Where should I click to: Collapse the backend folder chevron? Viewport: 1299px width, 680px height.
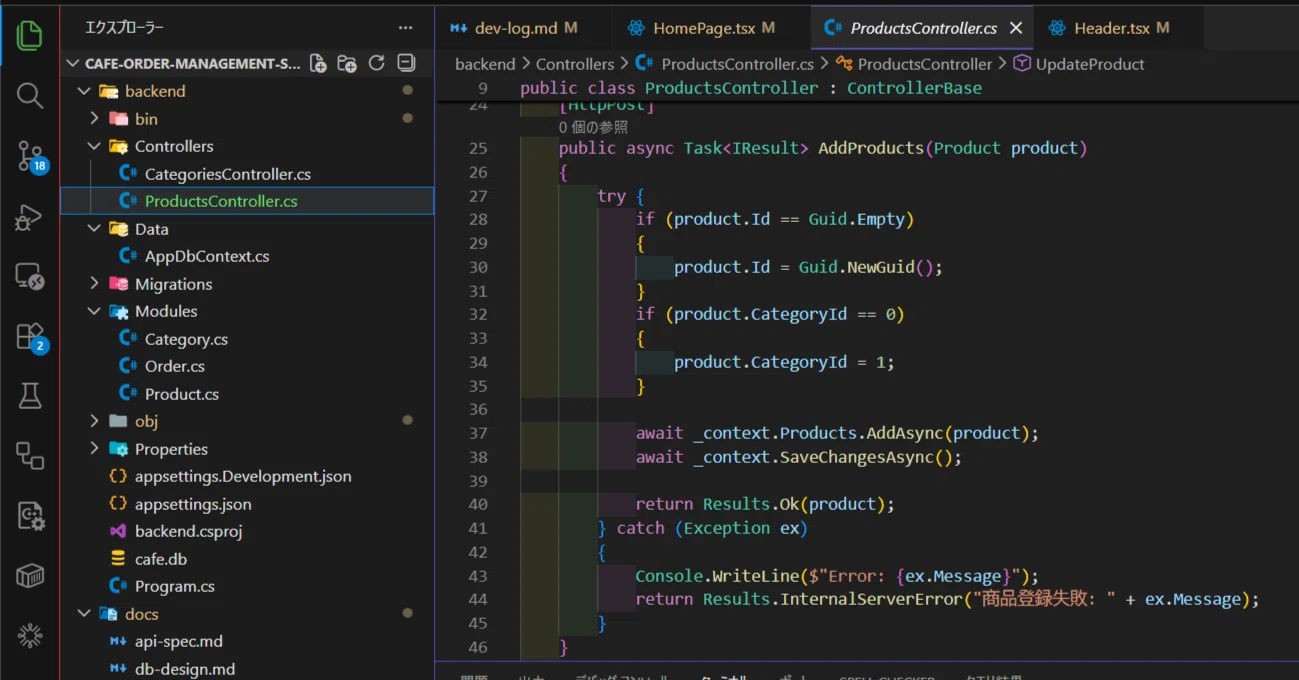point(84,91)
